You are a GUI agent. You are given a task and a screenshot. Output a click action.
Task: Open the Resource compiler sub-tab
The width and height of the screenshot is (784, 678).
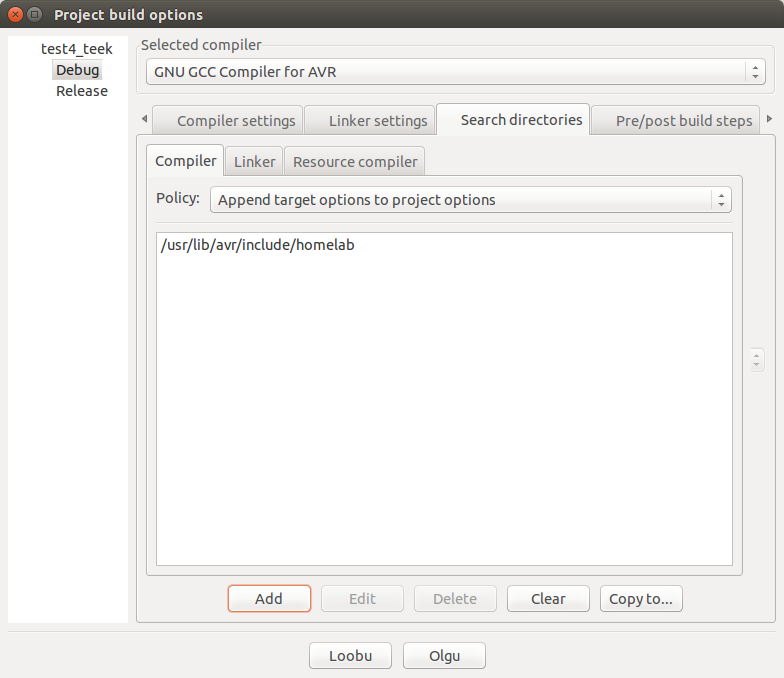click(x=355, y=162)
